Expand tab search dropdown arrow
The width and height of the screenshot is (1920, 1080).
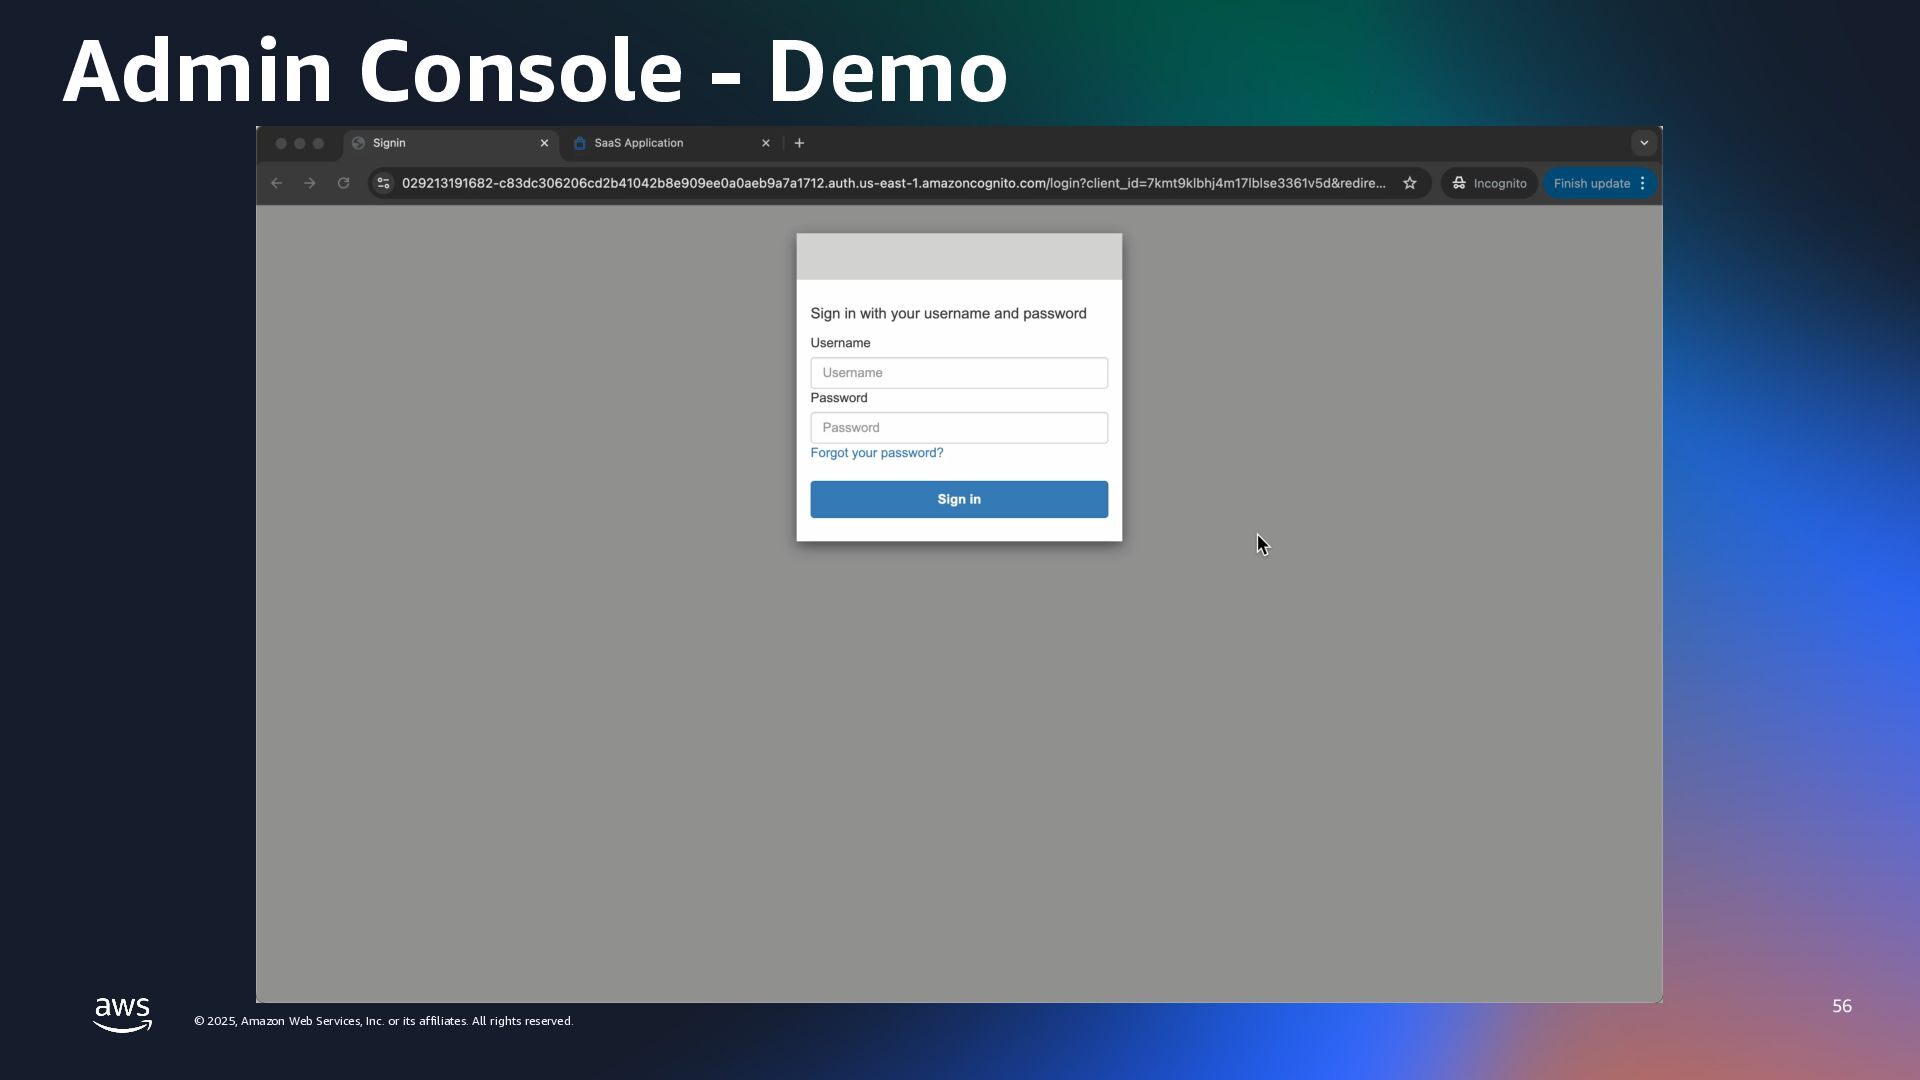click(1644, 143)
